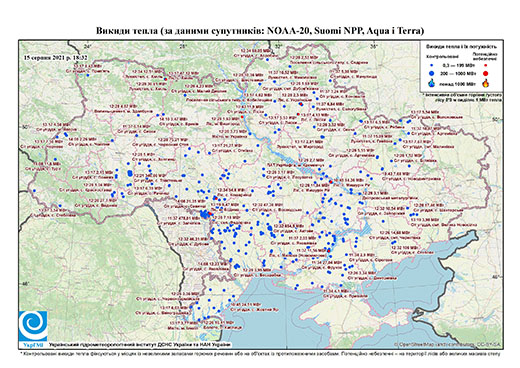520x368 pixels.
Task: Click the footnote text below the map
Action: coord(260,353)
